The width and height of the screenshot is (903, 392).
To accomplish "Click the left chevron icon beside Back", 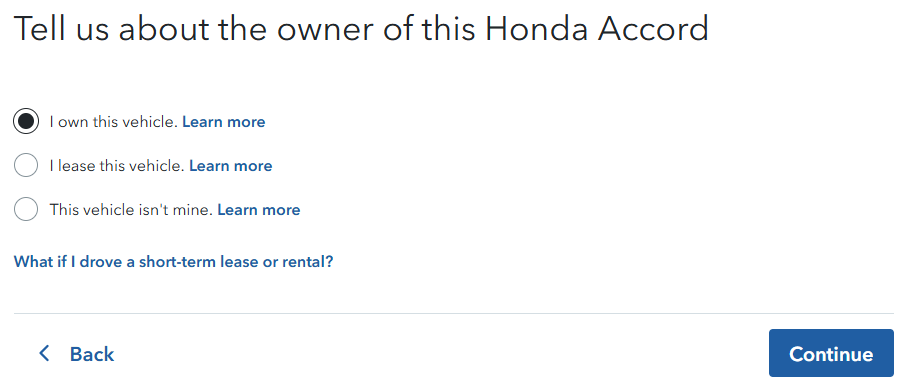I will pos(44,353).
